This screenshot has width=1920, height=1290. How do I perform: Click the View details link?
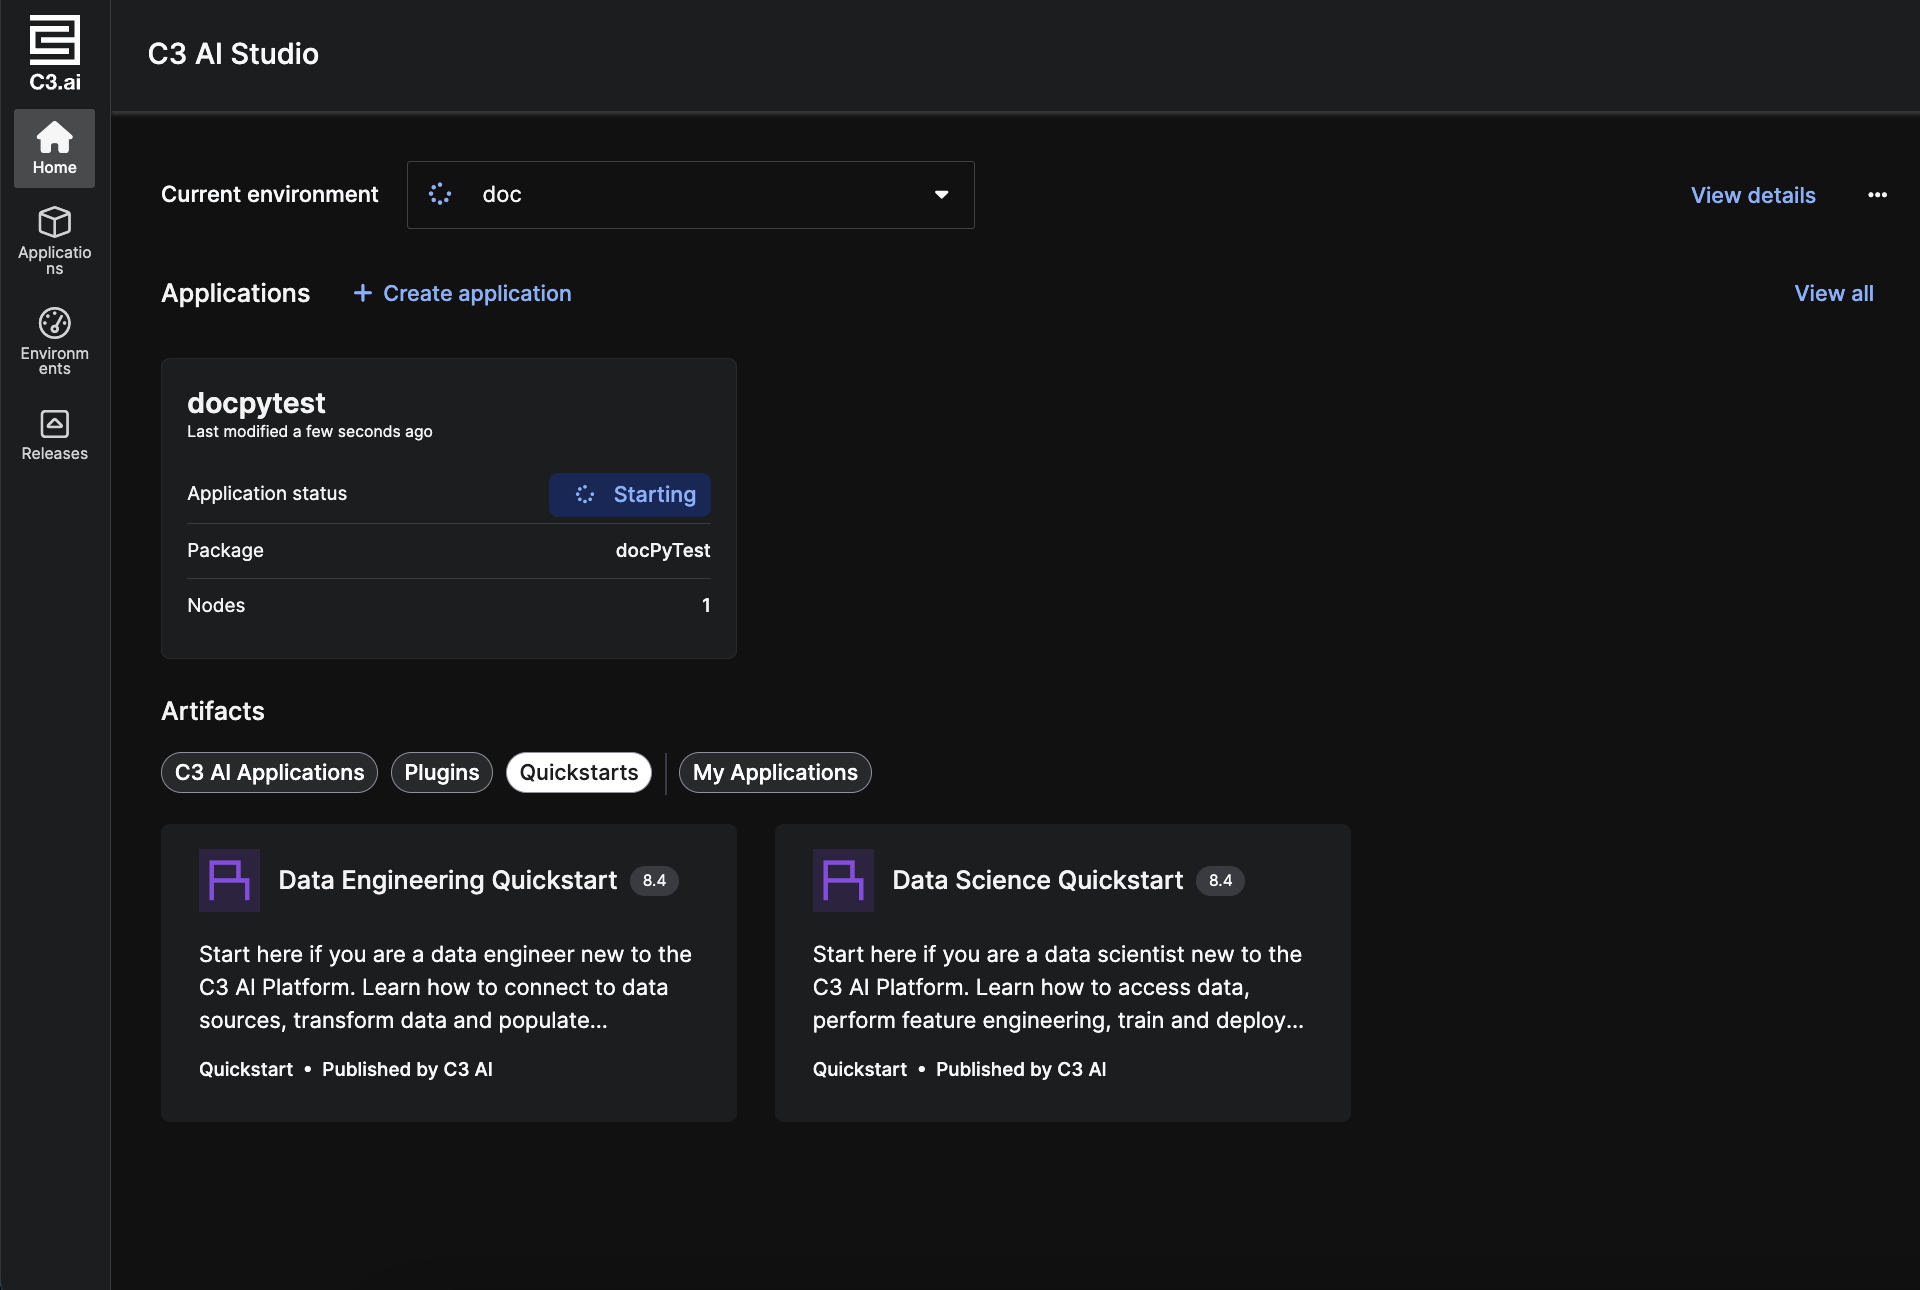(1752, 195)
